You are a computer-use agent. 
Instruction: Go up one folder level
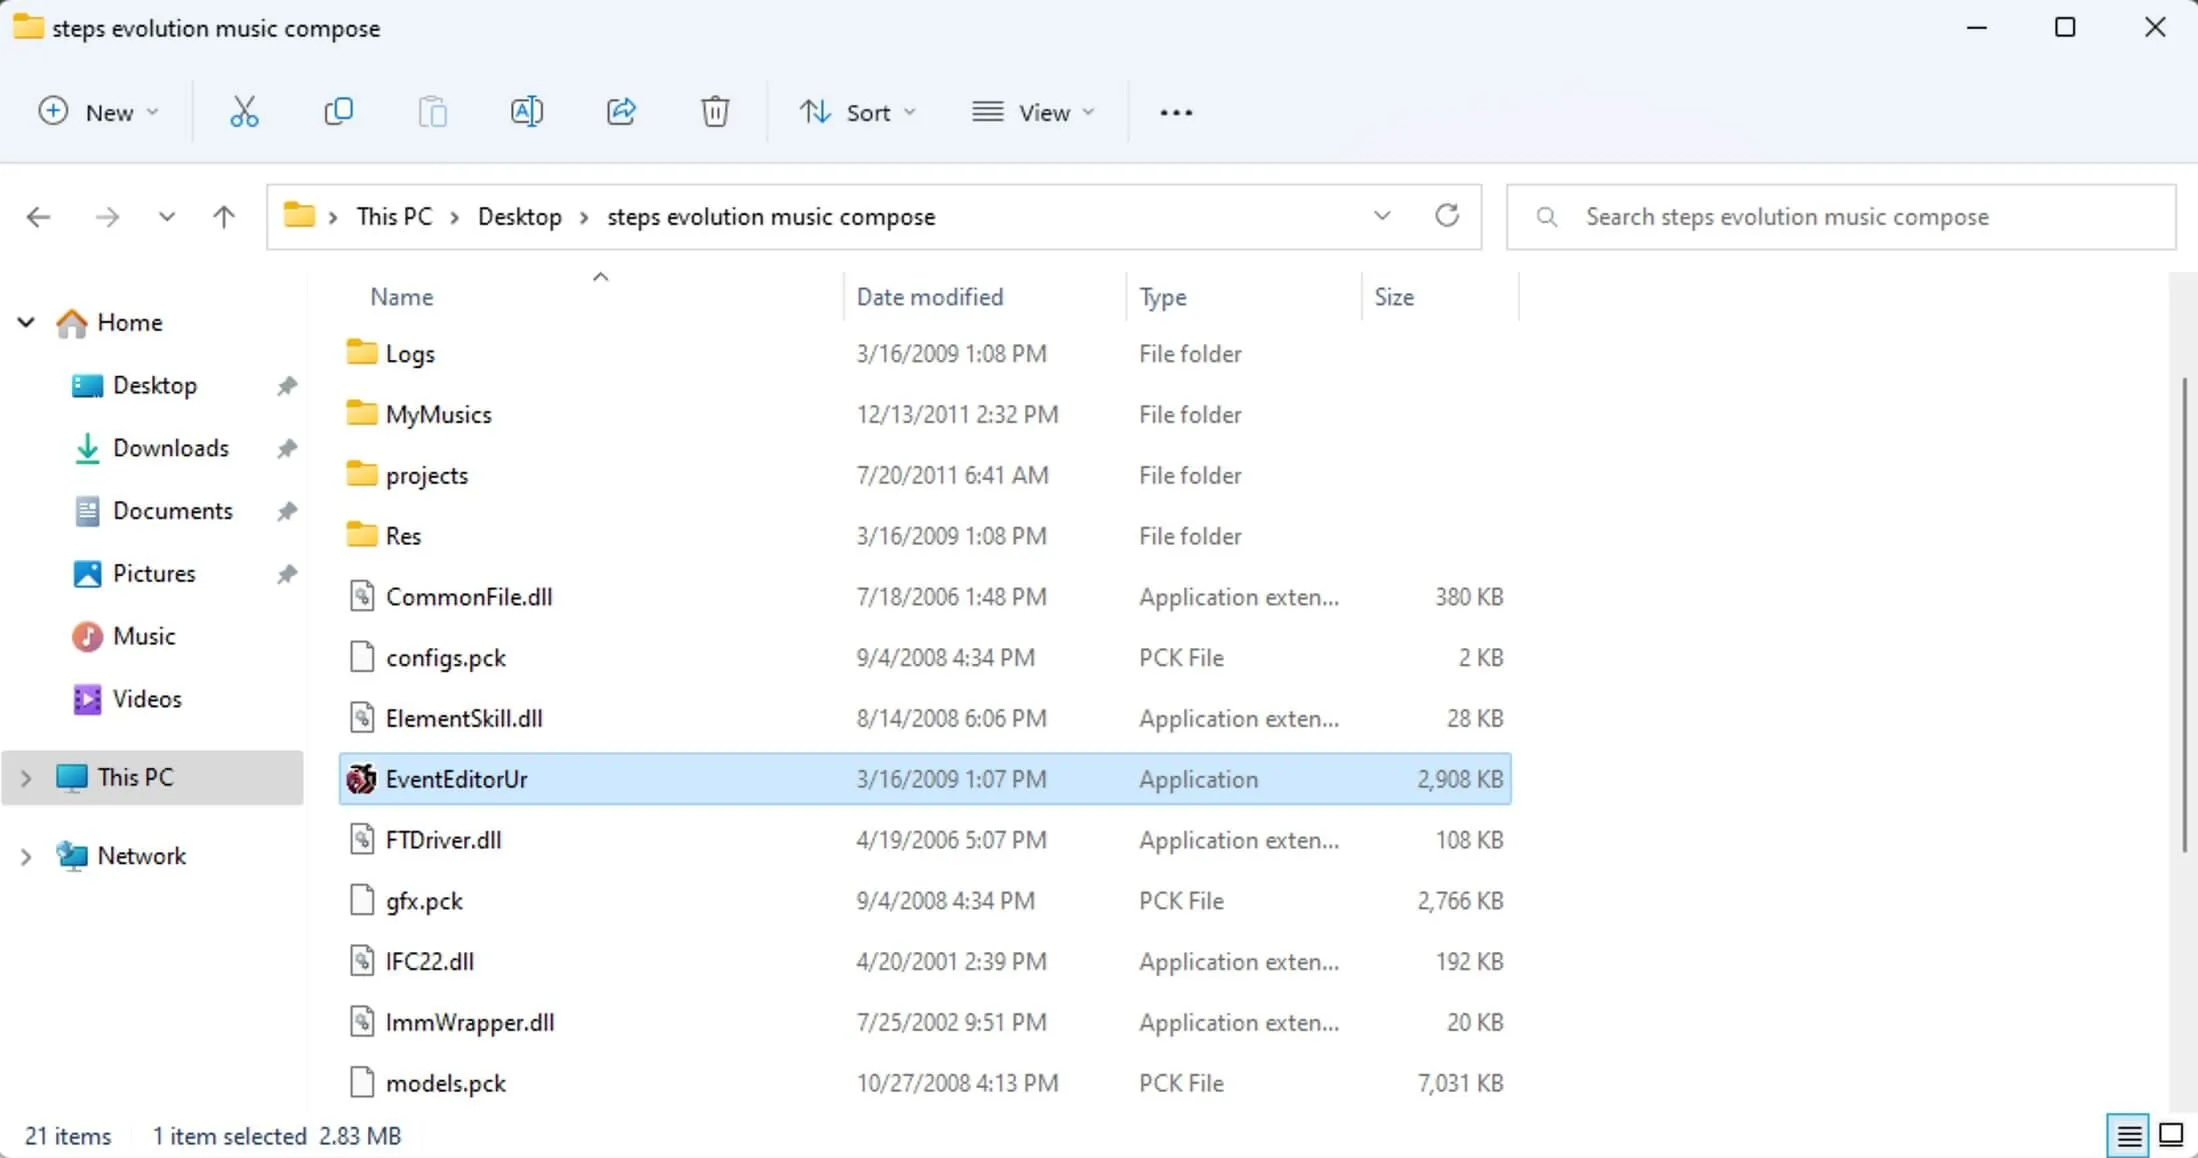tap(224, 216)
